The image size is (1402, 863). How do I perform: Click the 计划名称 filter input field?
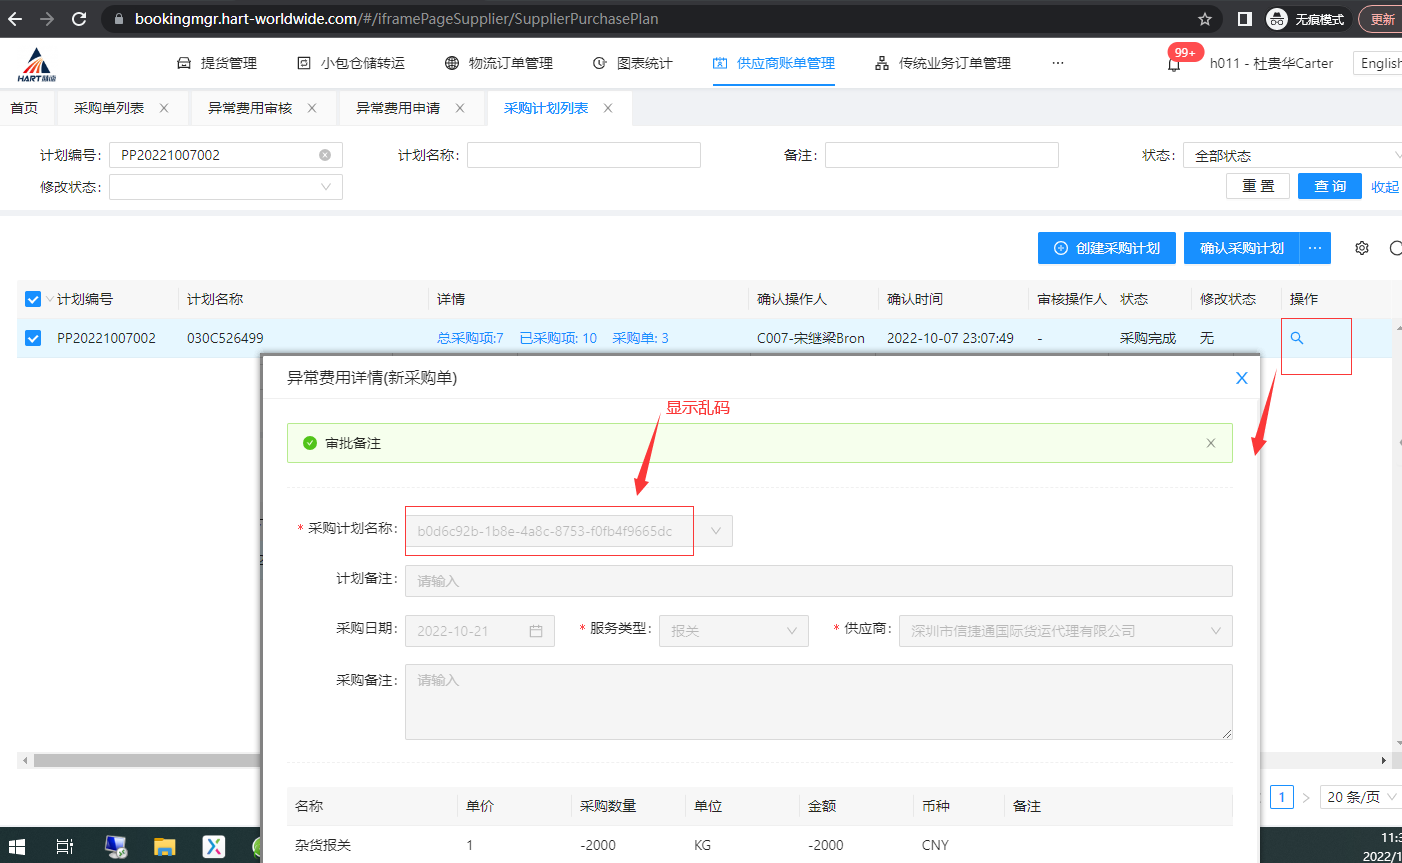tap(583, 155)
